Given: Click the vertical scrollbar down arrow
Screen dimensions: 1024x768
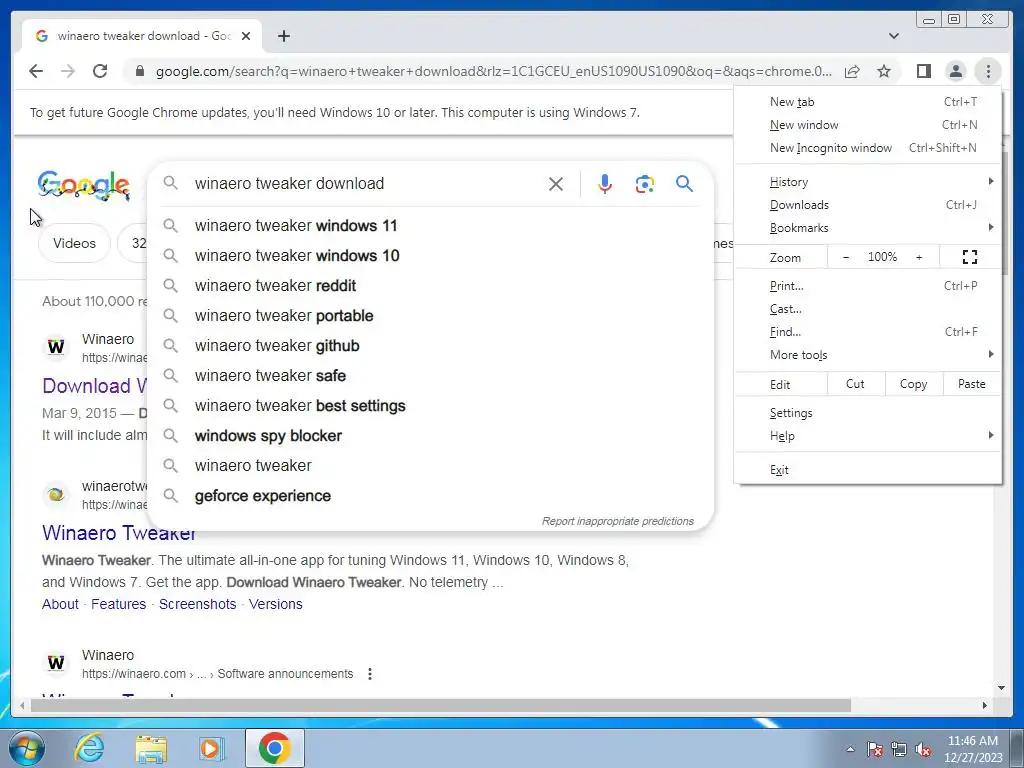Looking at the screenshot, I should coord(1001,688).
